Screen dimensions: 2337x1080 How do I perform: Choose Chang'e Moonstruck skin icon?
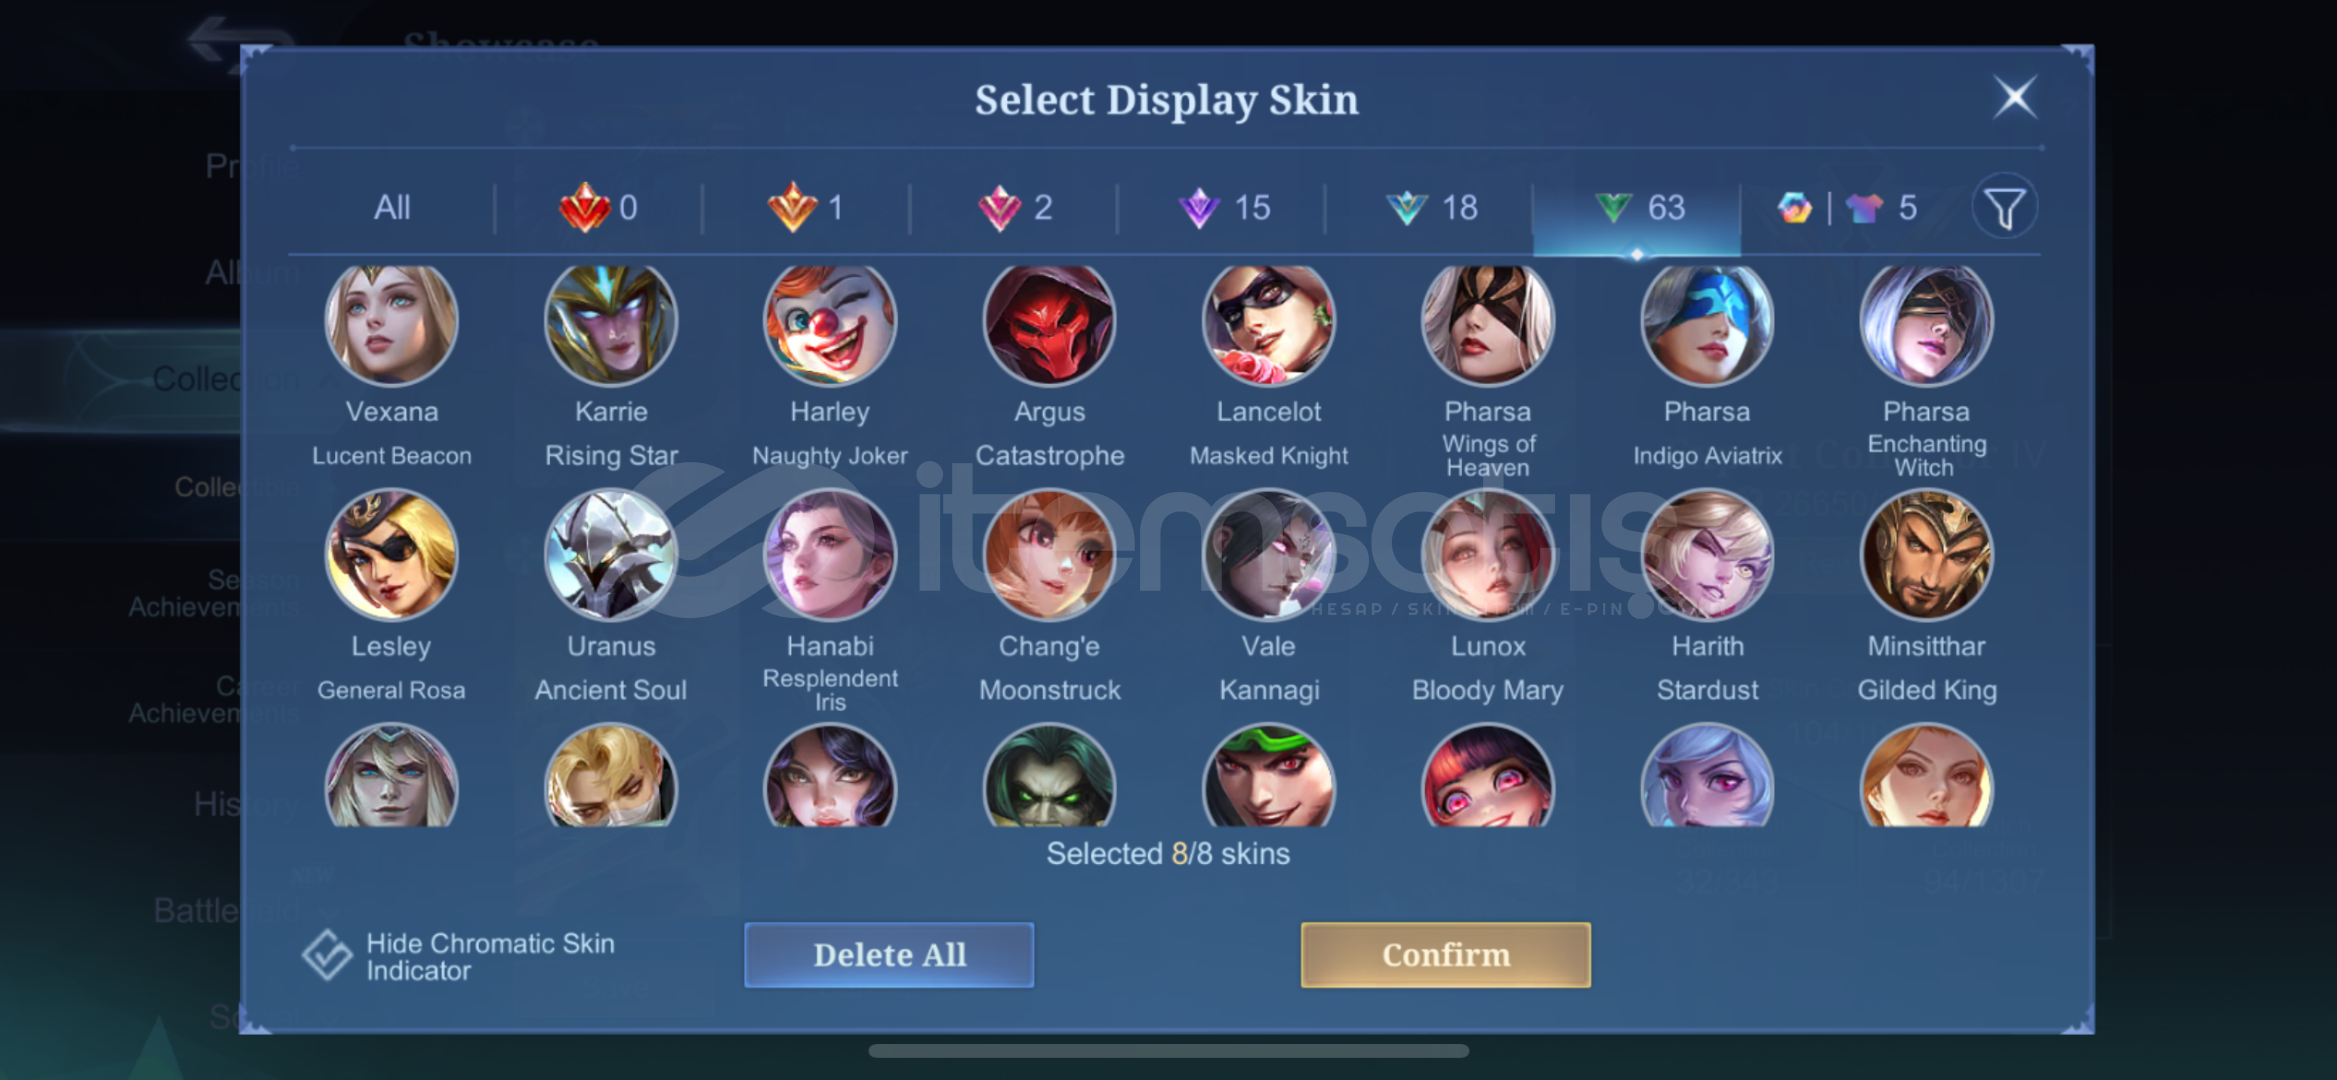click(x=1049, y=555)
